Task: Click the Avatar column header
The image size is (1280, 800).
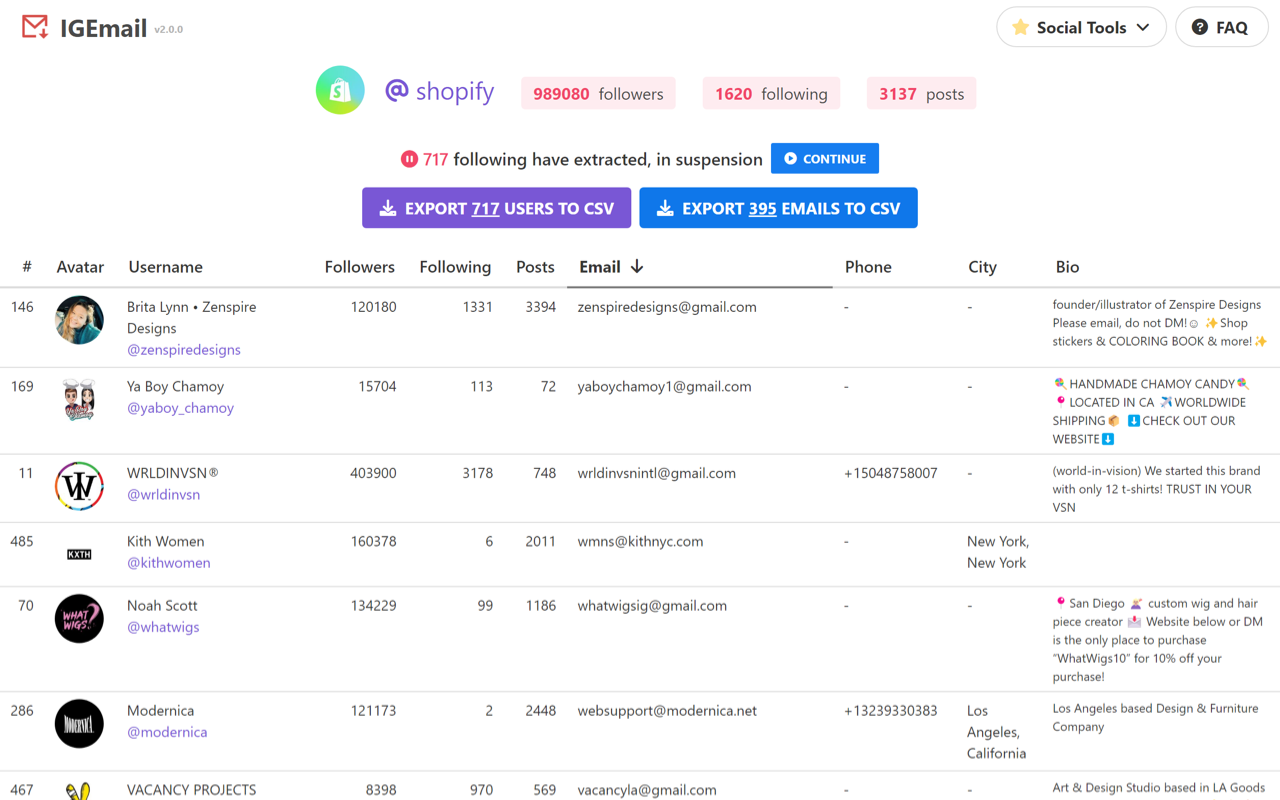Action: (x=80, y=267)
